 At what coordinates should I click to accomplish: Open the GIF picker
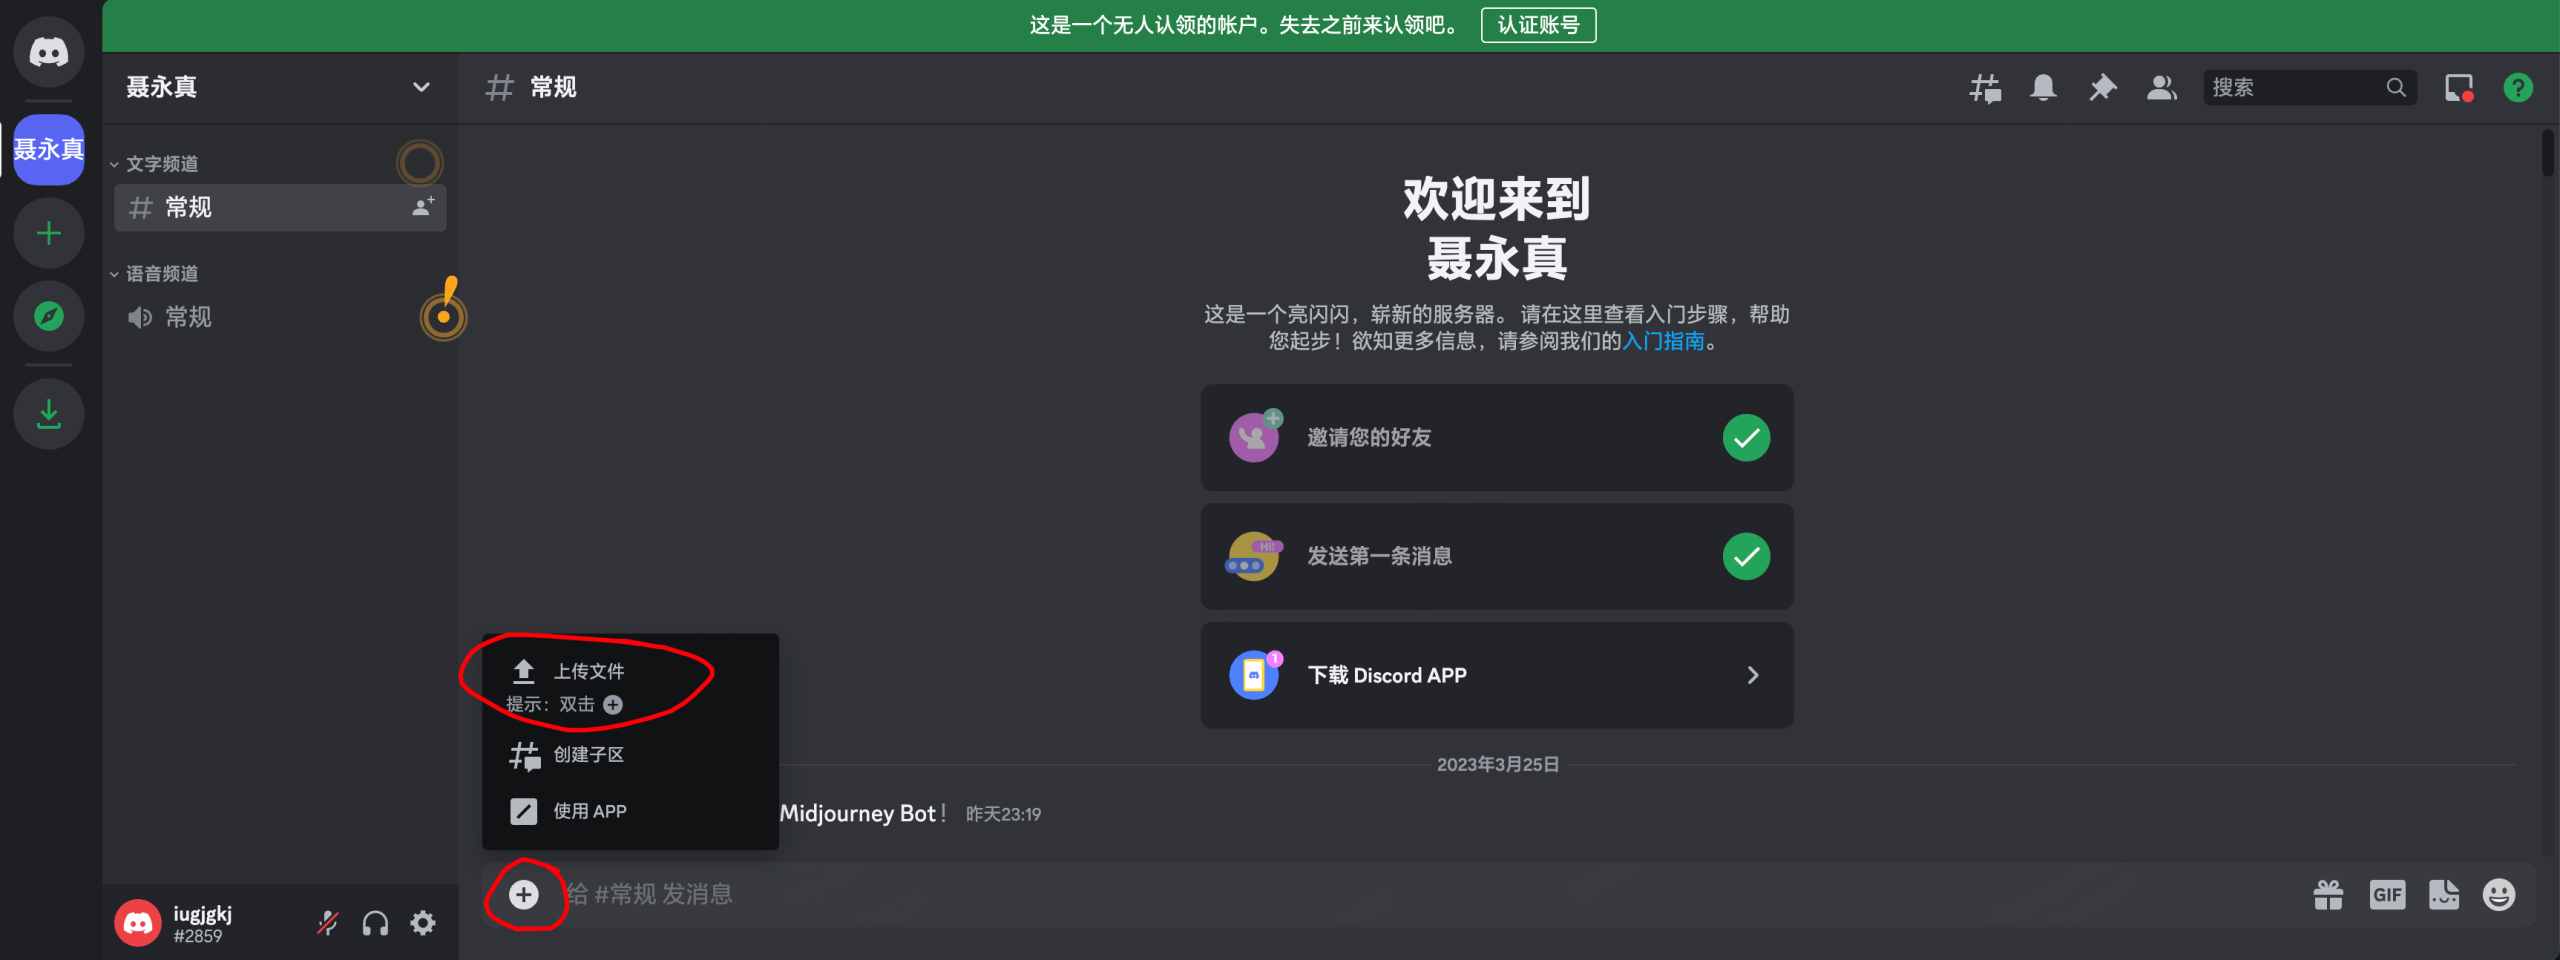pyautogui.click(x=2387, y=895)
